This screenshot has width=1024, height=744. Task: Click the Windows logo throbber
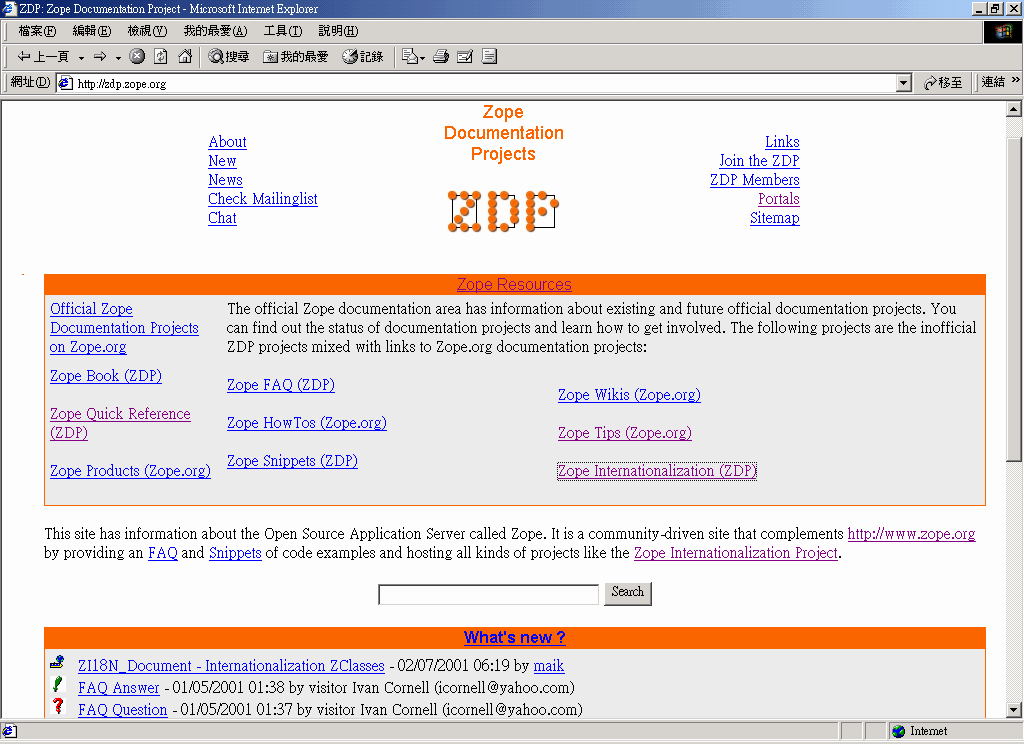coord(1003,31)
